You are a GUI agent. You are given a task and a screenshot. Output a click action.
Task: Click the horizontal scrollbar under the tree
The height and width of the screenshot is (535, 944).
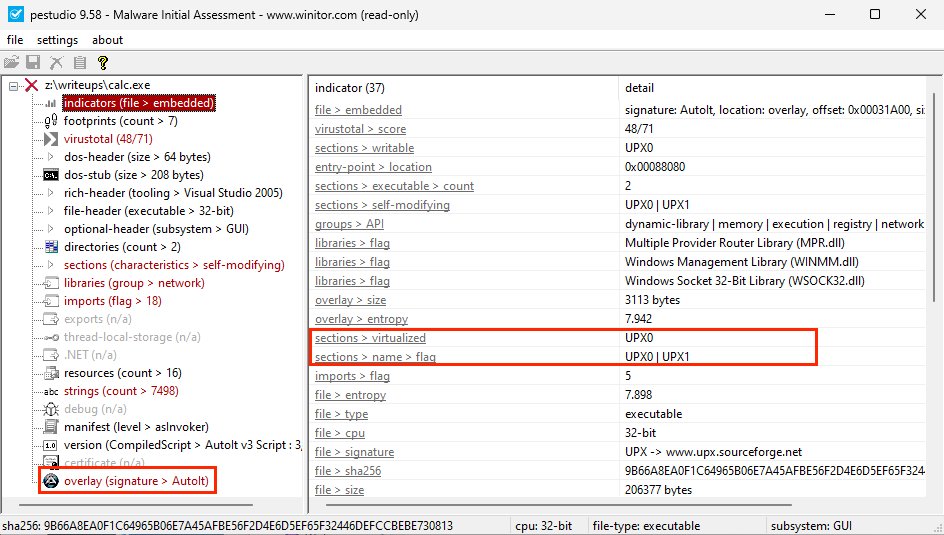[135, 505]
